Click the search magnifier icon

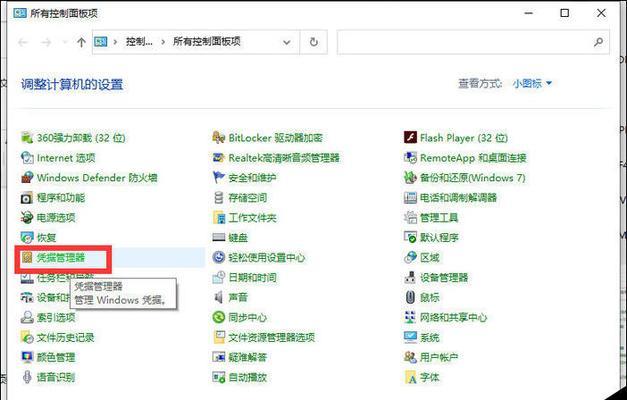tap(598, 42)
